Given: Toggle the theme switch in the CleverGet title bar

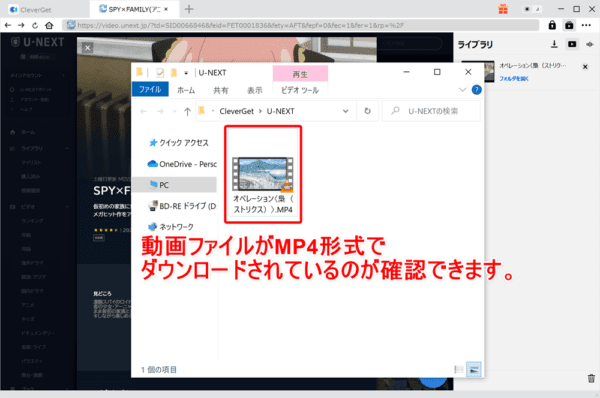Looking at the screenshot, I should tap(532, 9).
